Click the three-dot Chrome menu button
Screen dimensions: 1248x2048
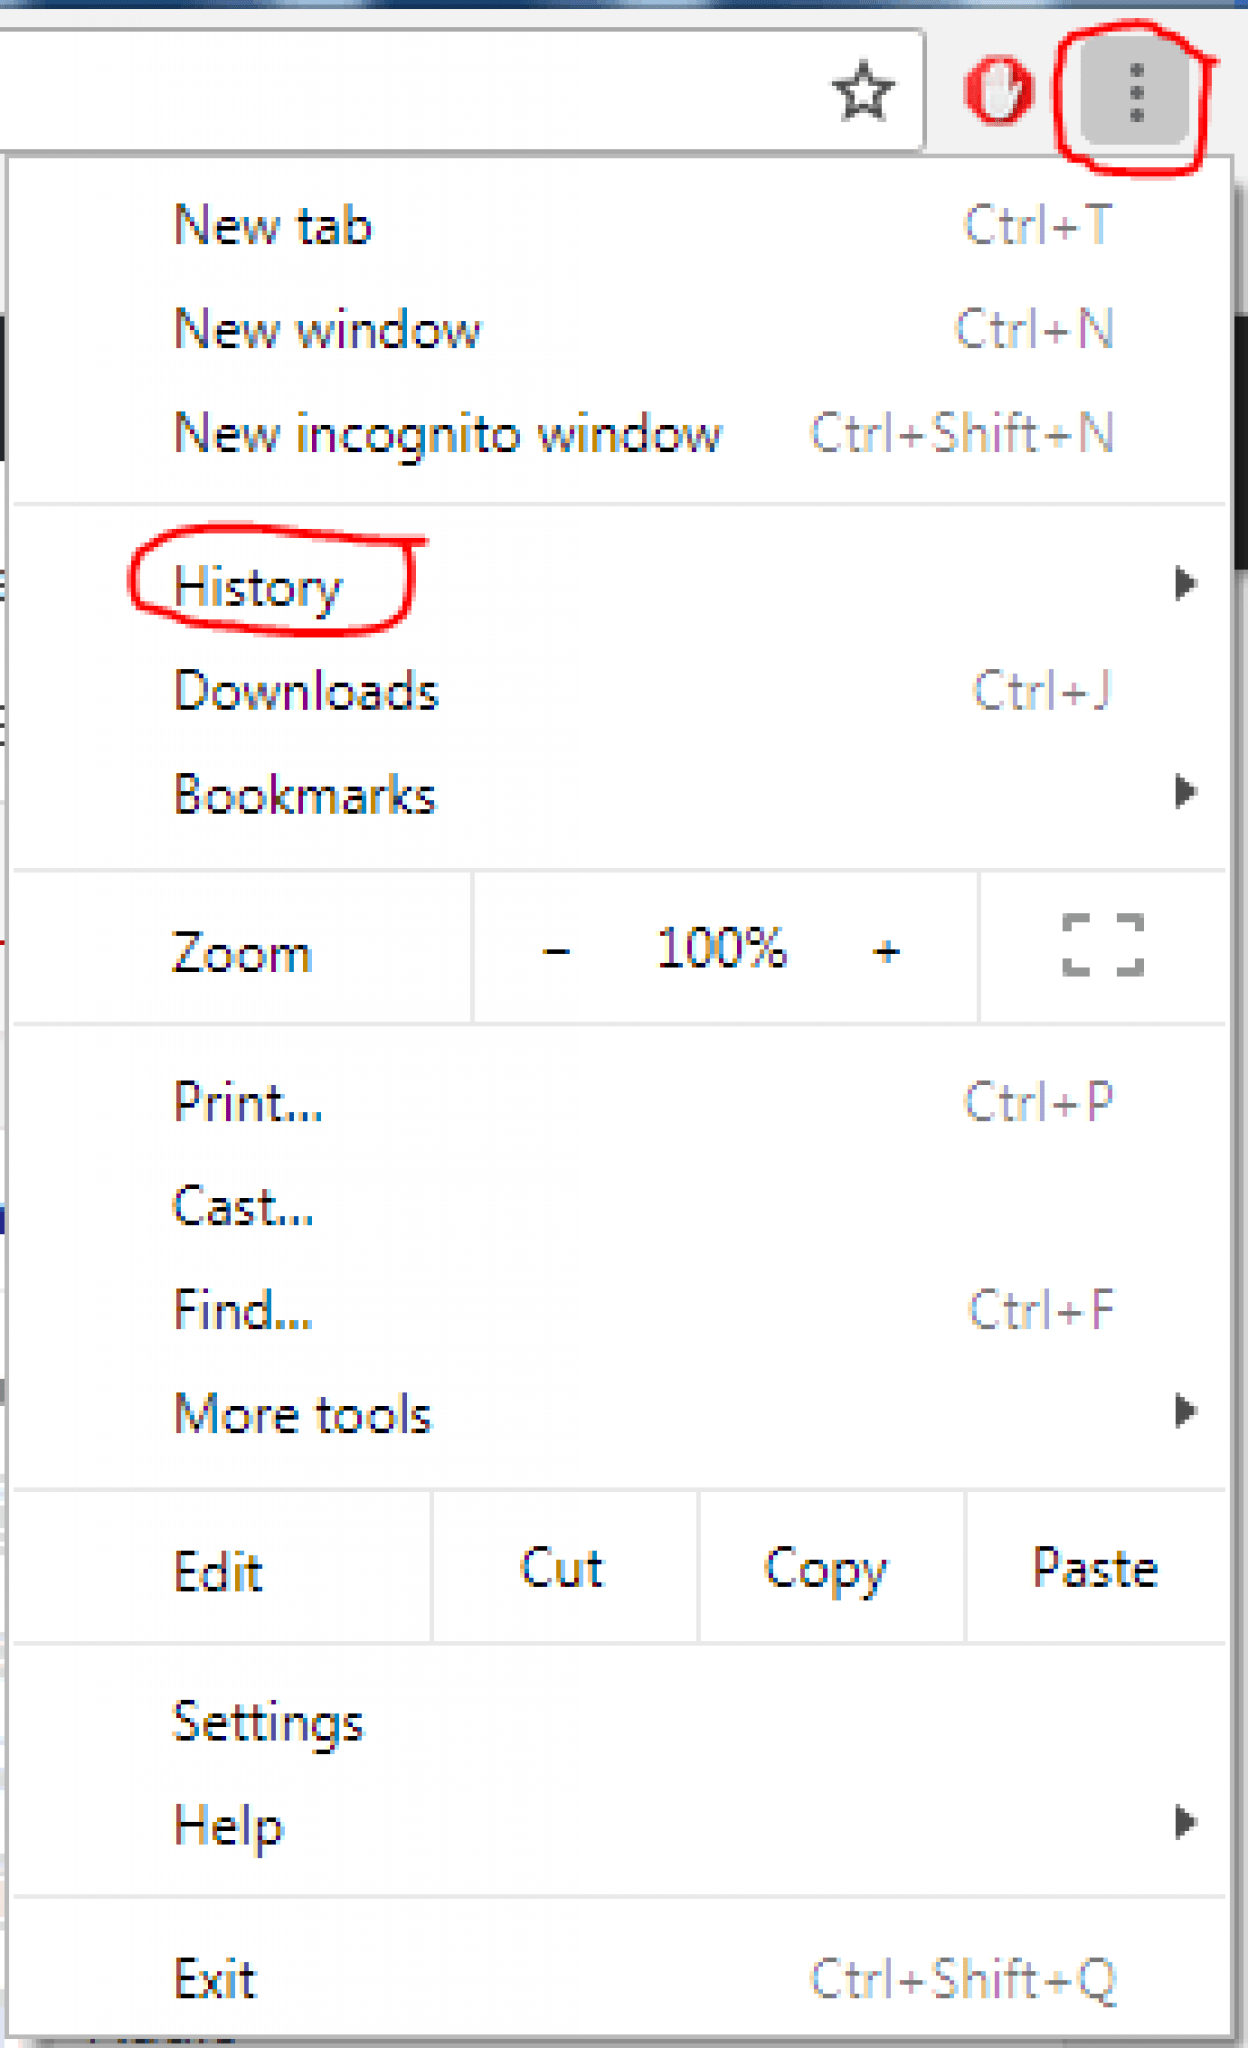[x=1136, y=94]
